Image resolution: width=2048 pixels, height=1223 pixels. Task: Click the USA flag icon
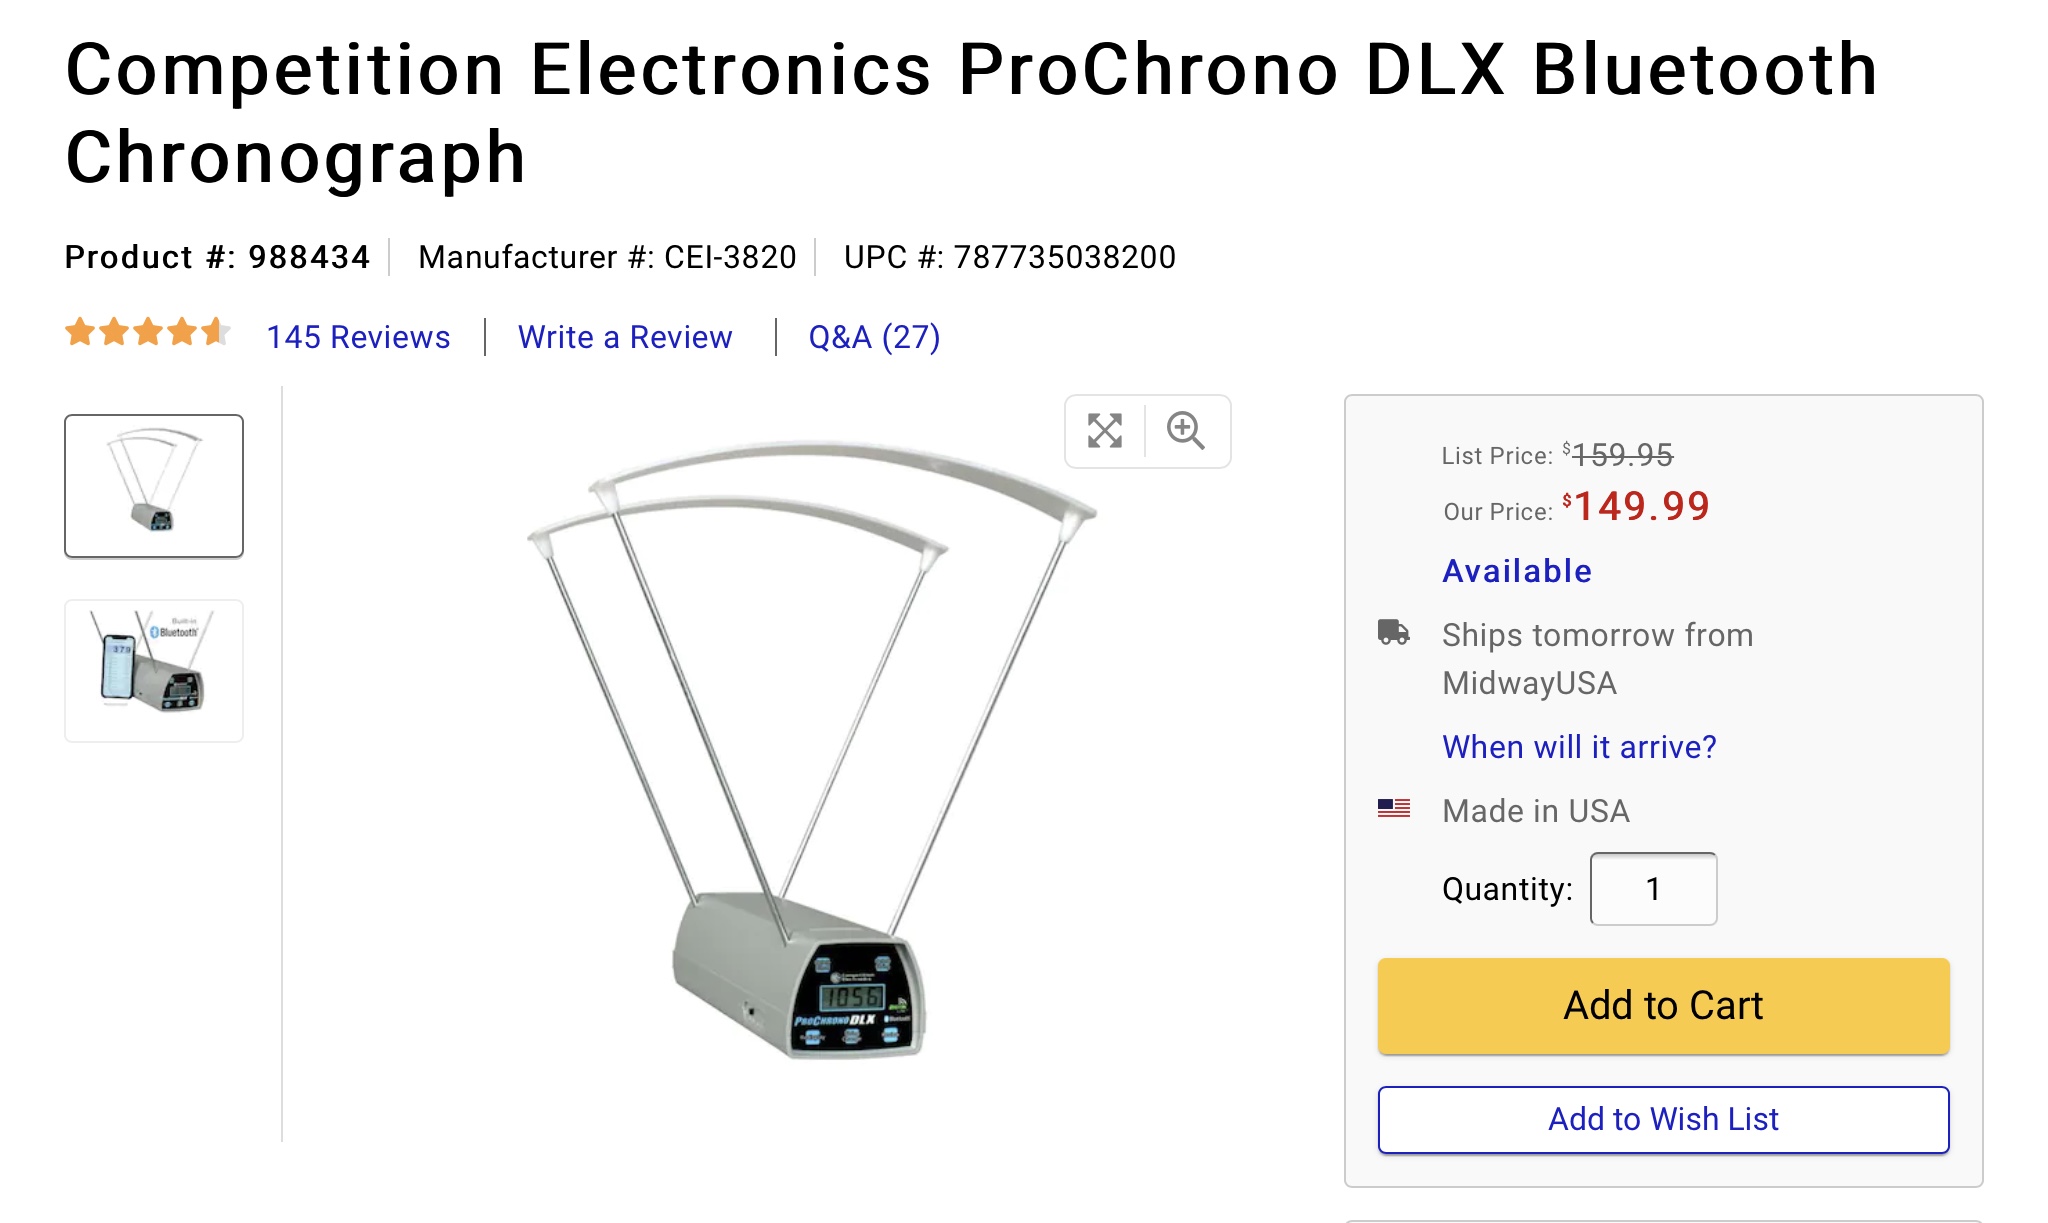[x=1394, y=808]
